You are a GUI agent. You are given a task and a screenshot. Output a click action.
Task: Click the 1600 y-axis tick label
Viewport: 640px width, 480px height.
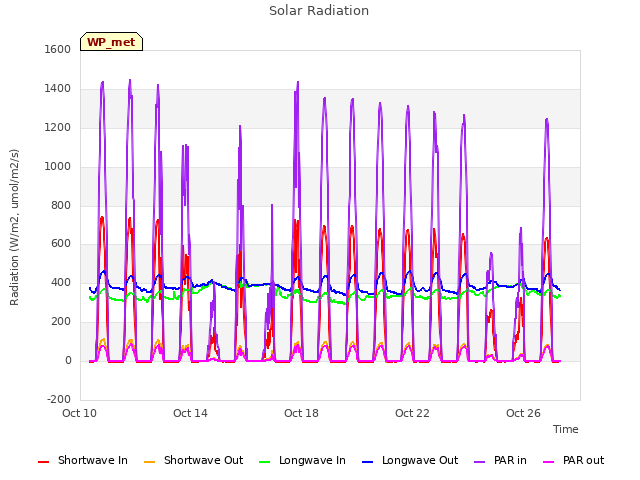click(x=58, y=49)
